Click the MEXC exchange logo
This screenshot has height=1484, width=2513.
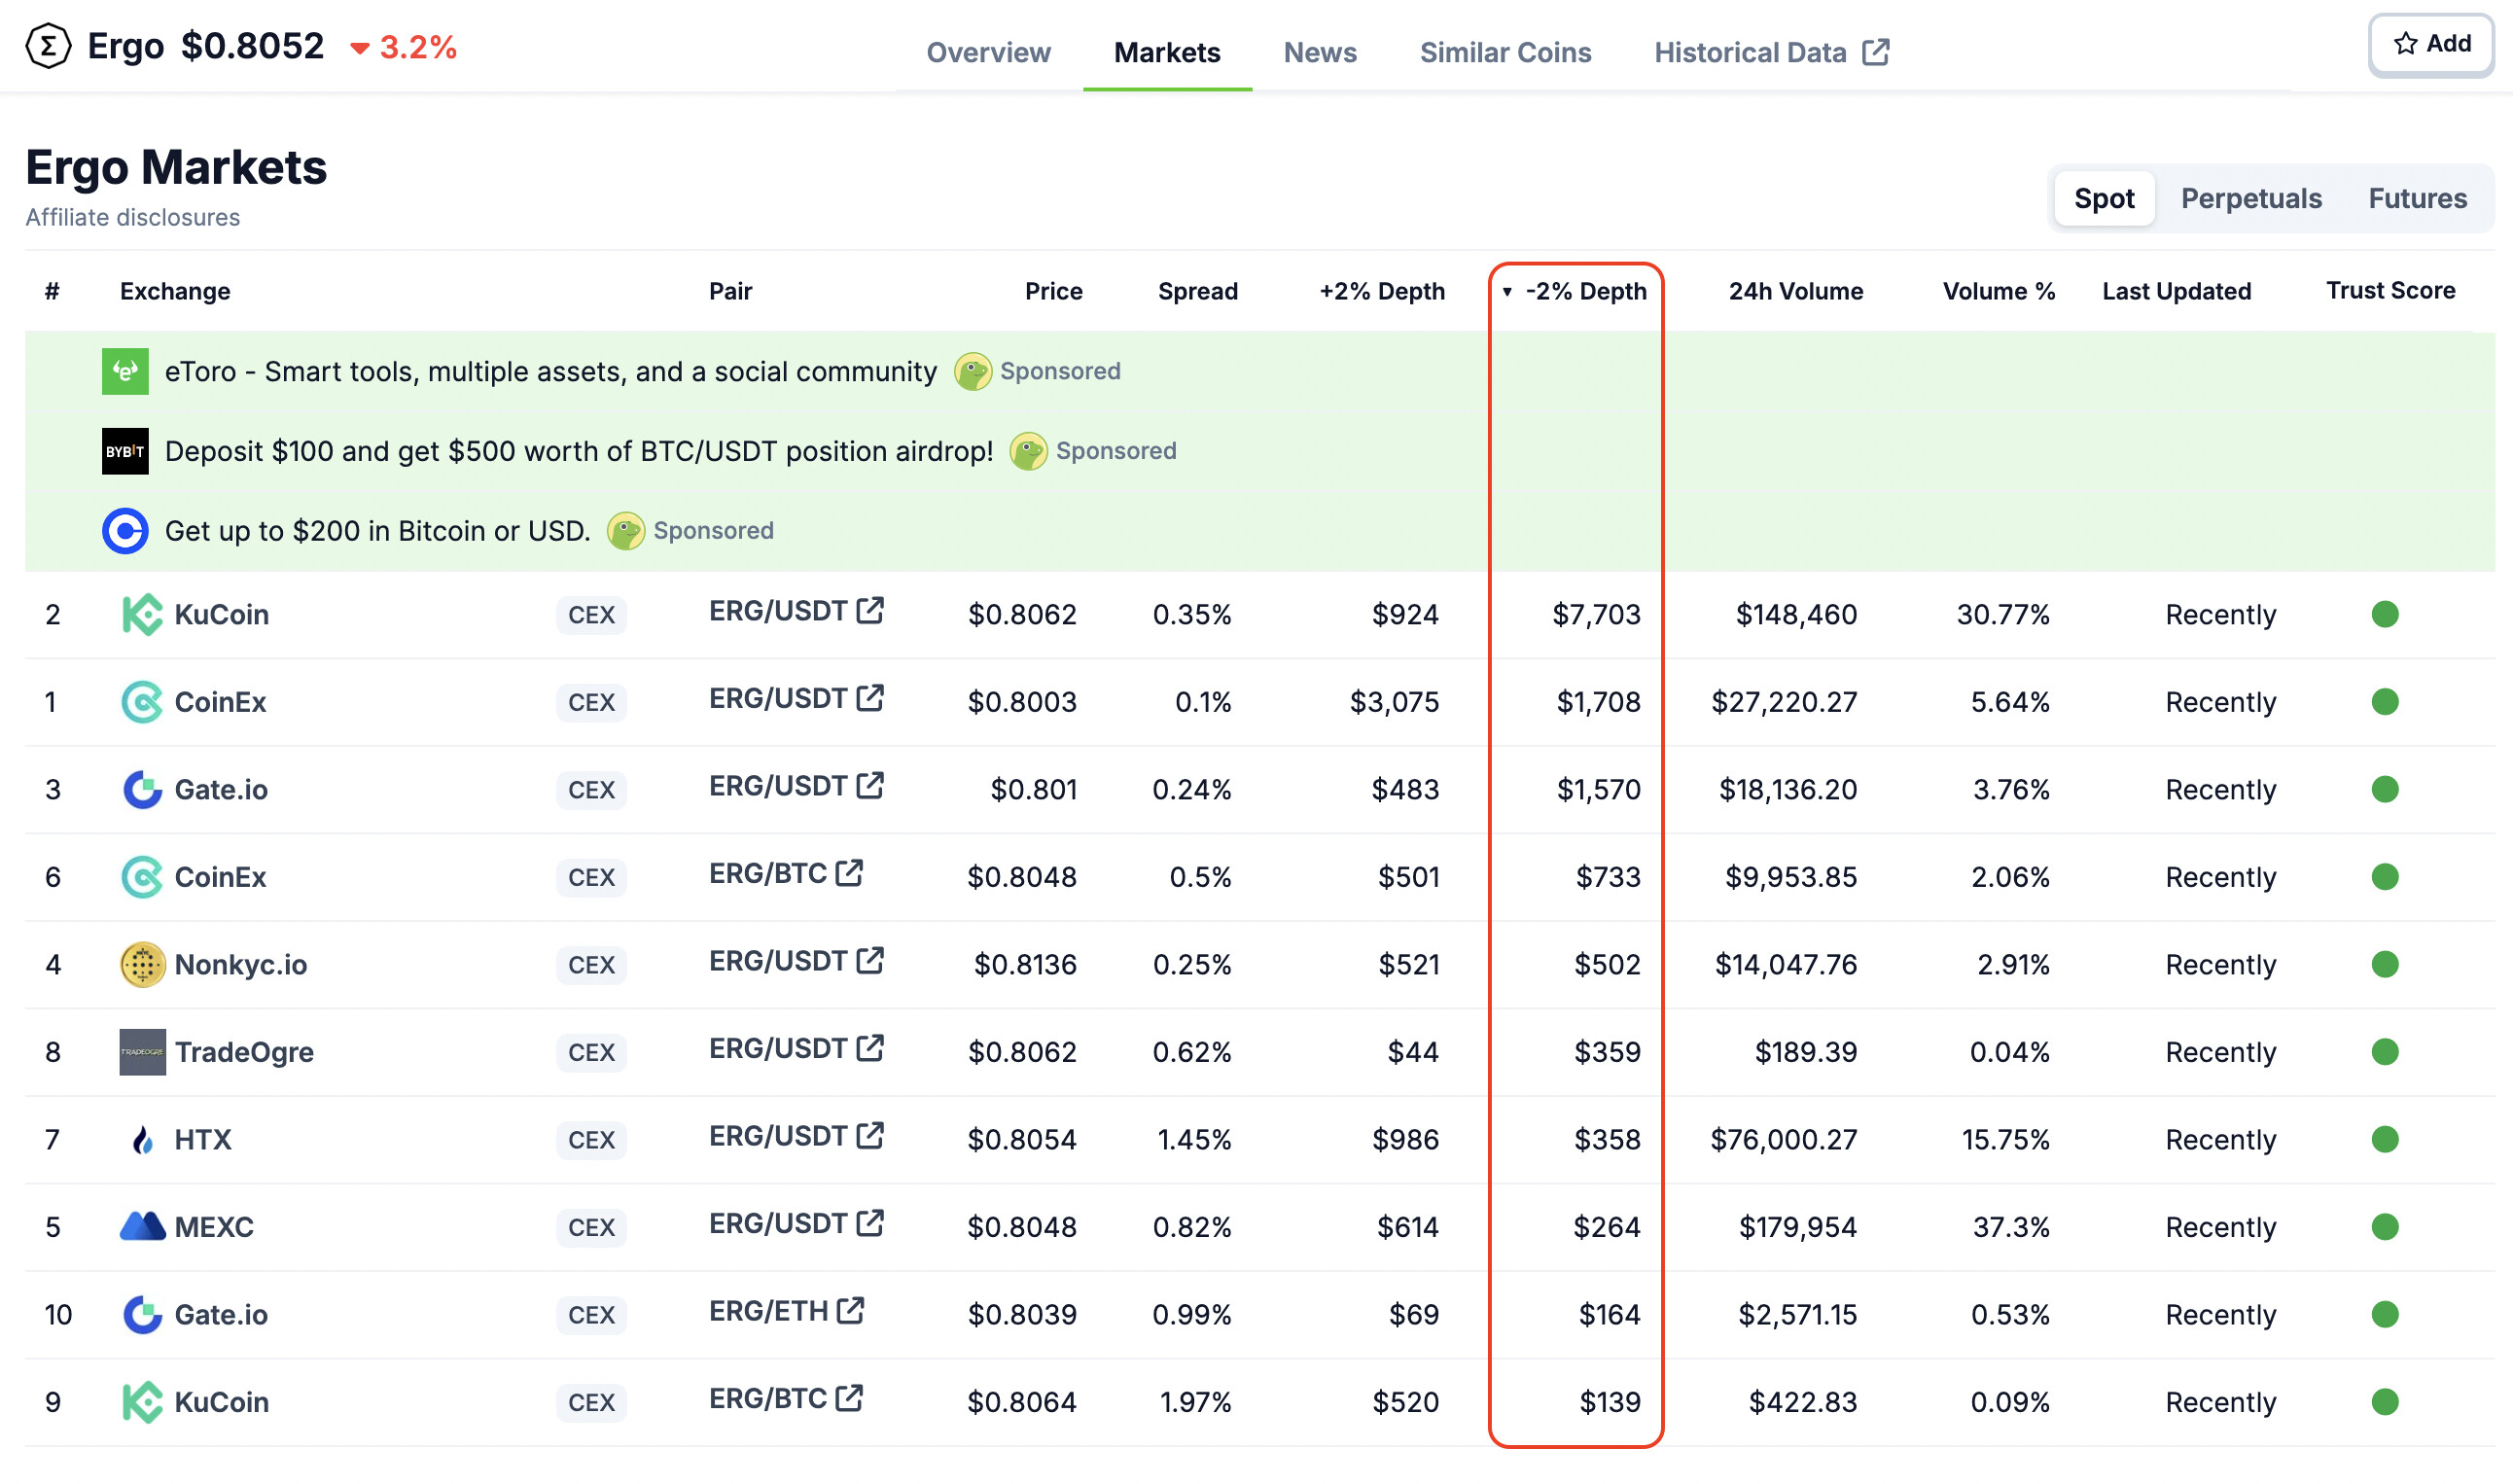(142, 1227)
